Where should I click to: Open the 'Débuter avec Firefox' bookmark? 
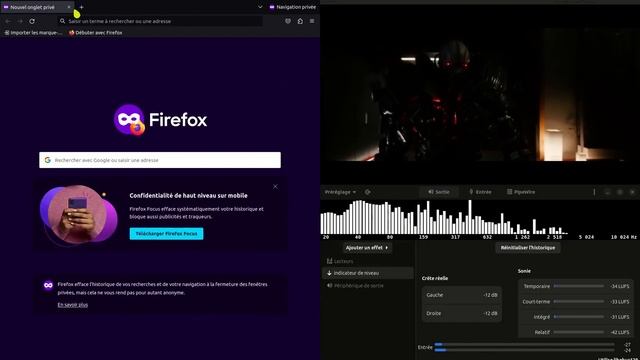click(96, 33)
